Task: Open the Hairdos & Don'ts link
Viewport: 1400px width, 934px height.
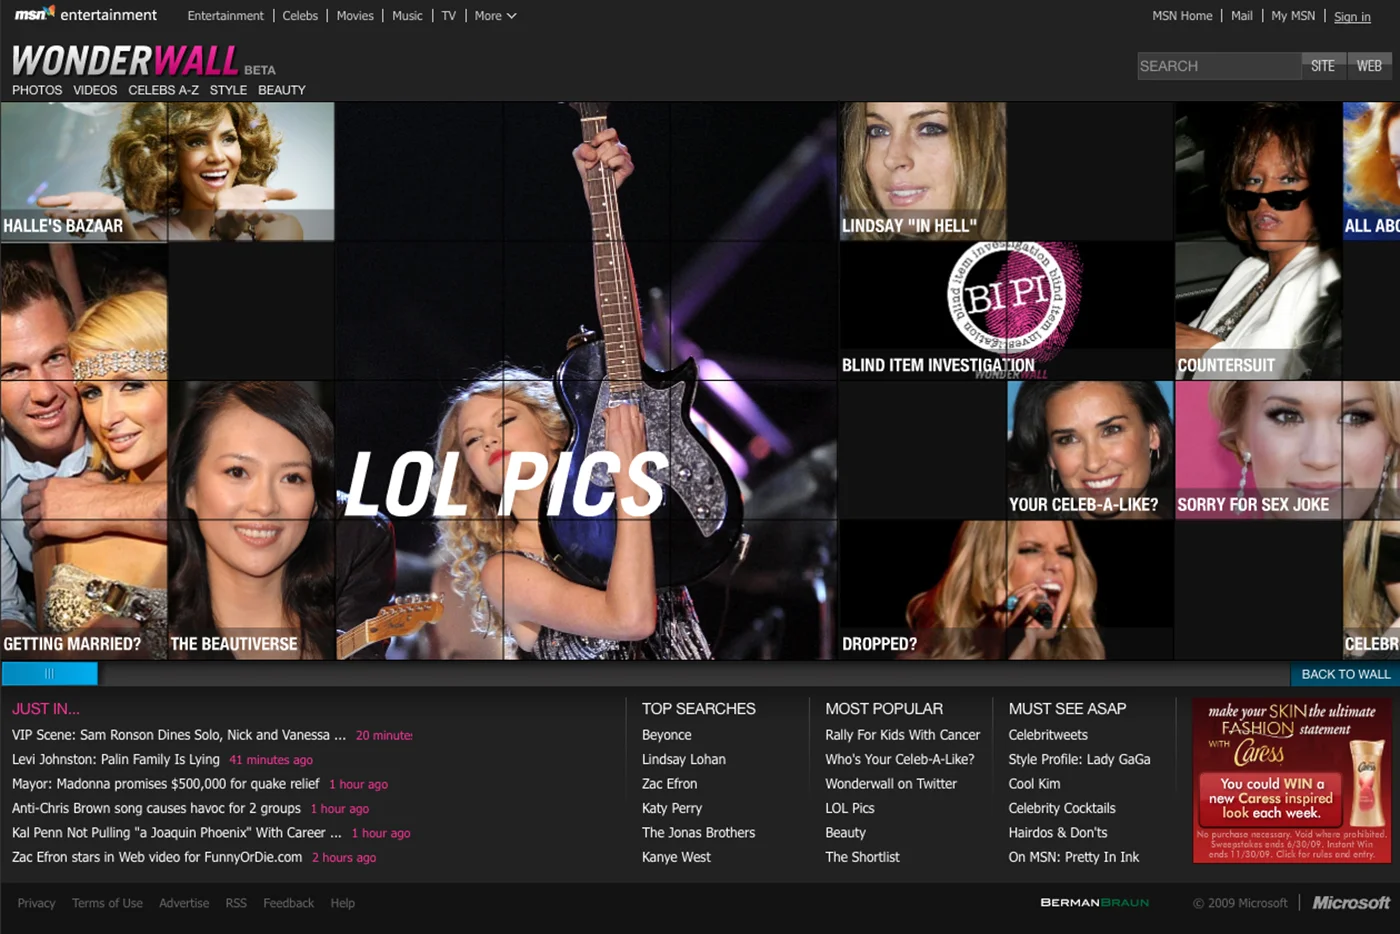Action: pyautogui.click(x=1058, y=832)
